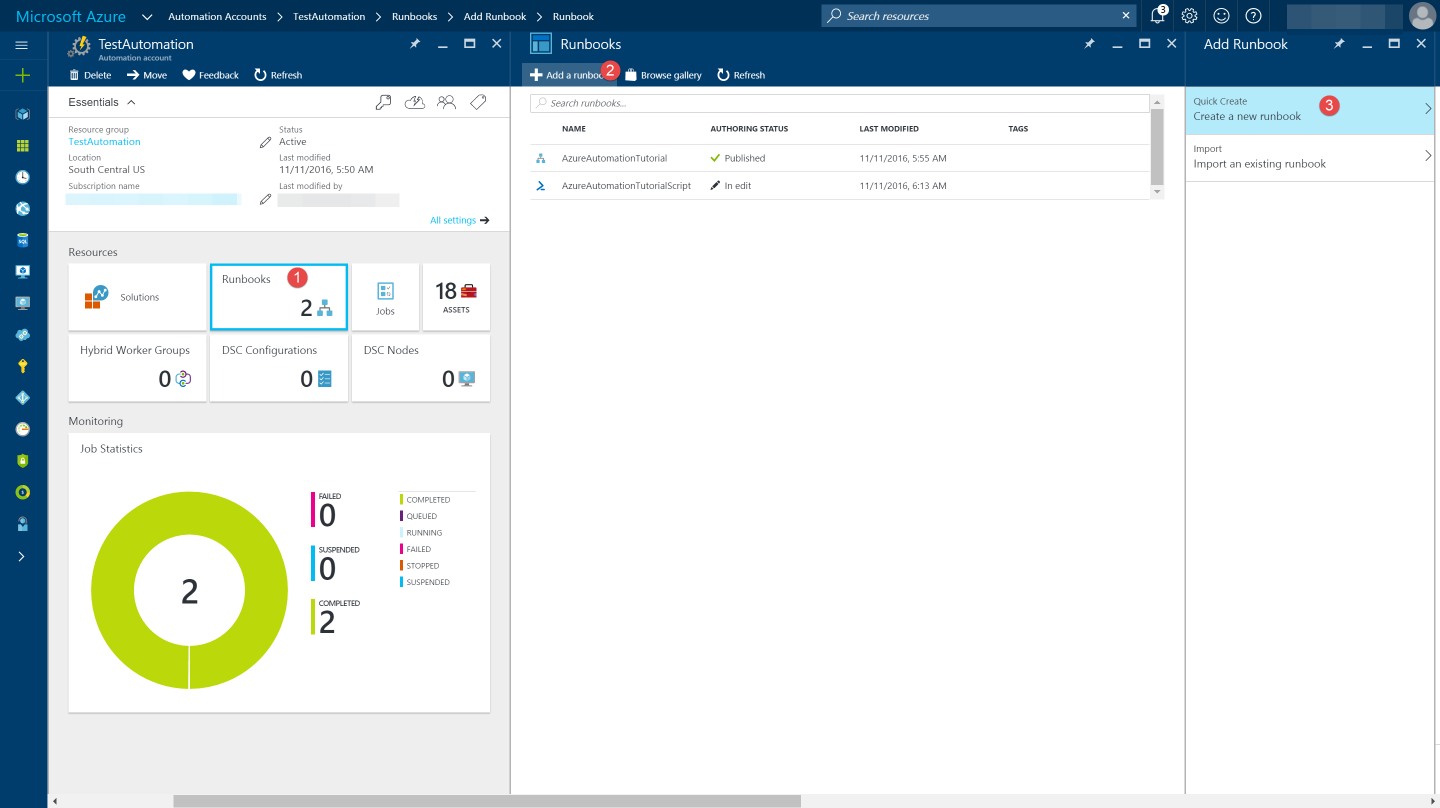Screen dimensions: 1440x808
Task: Select Quick Create a new runbook
Action: (x=1310, y=109)
